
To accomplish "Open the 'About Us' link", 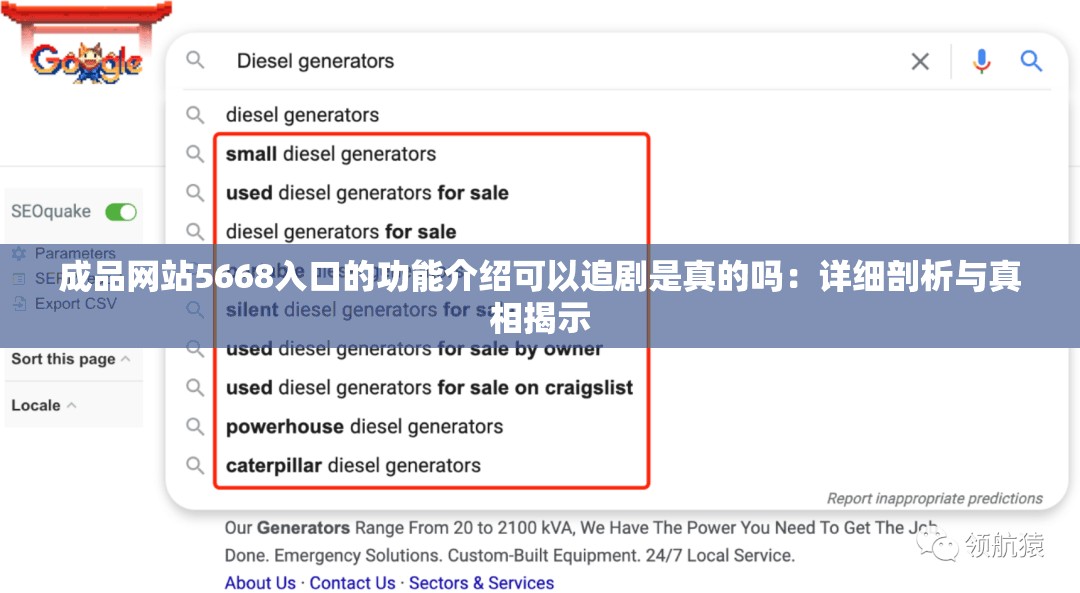I will (x=259, y=582).
